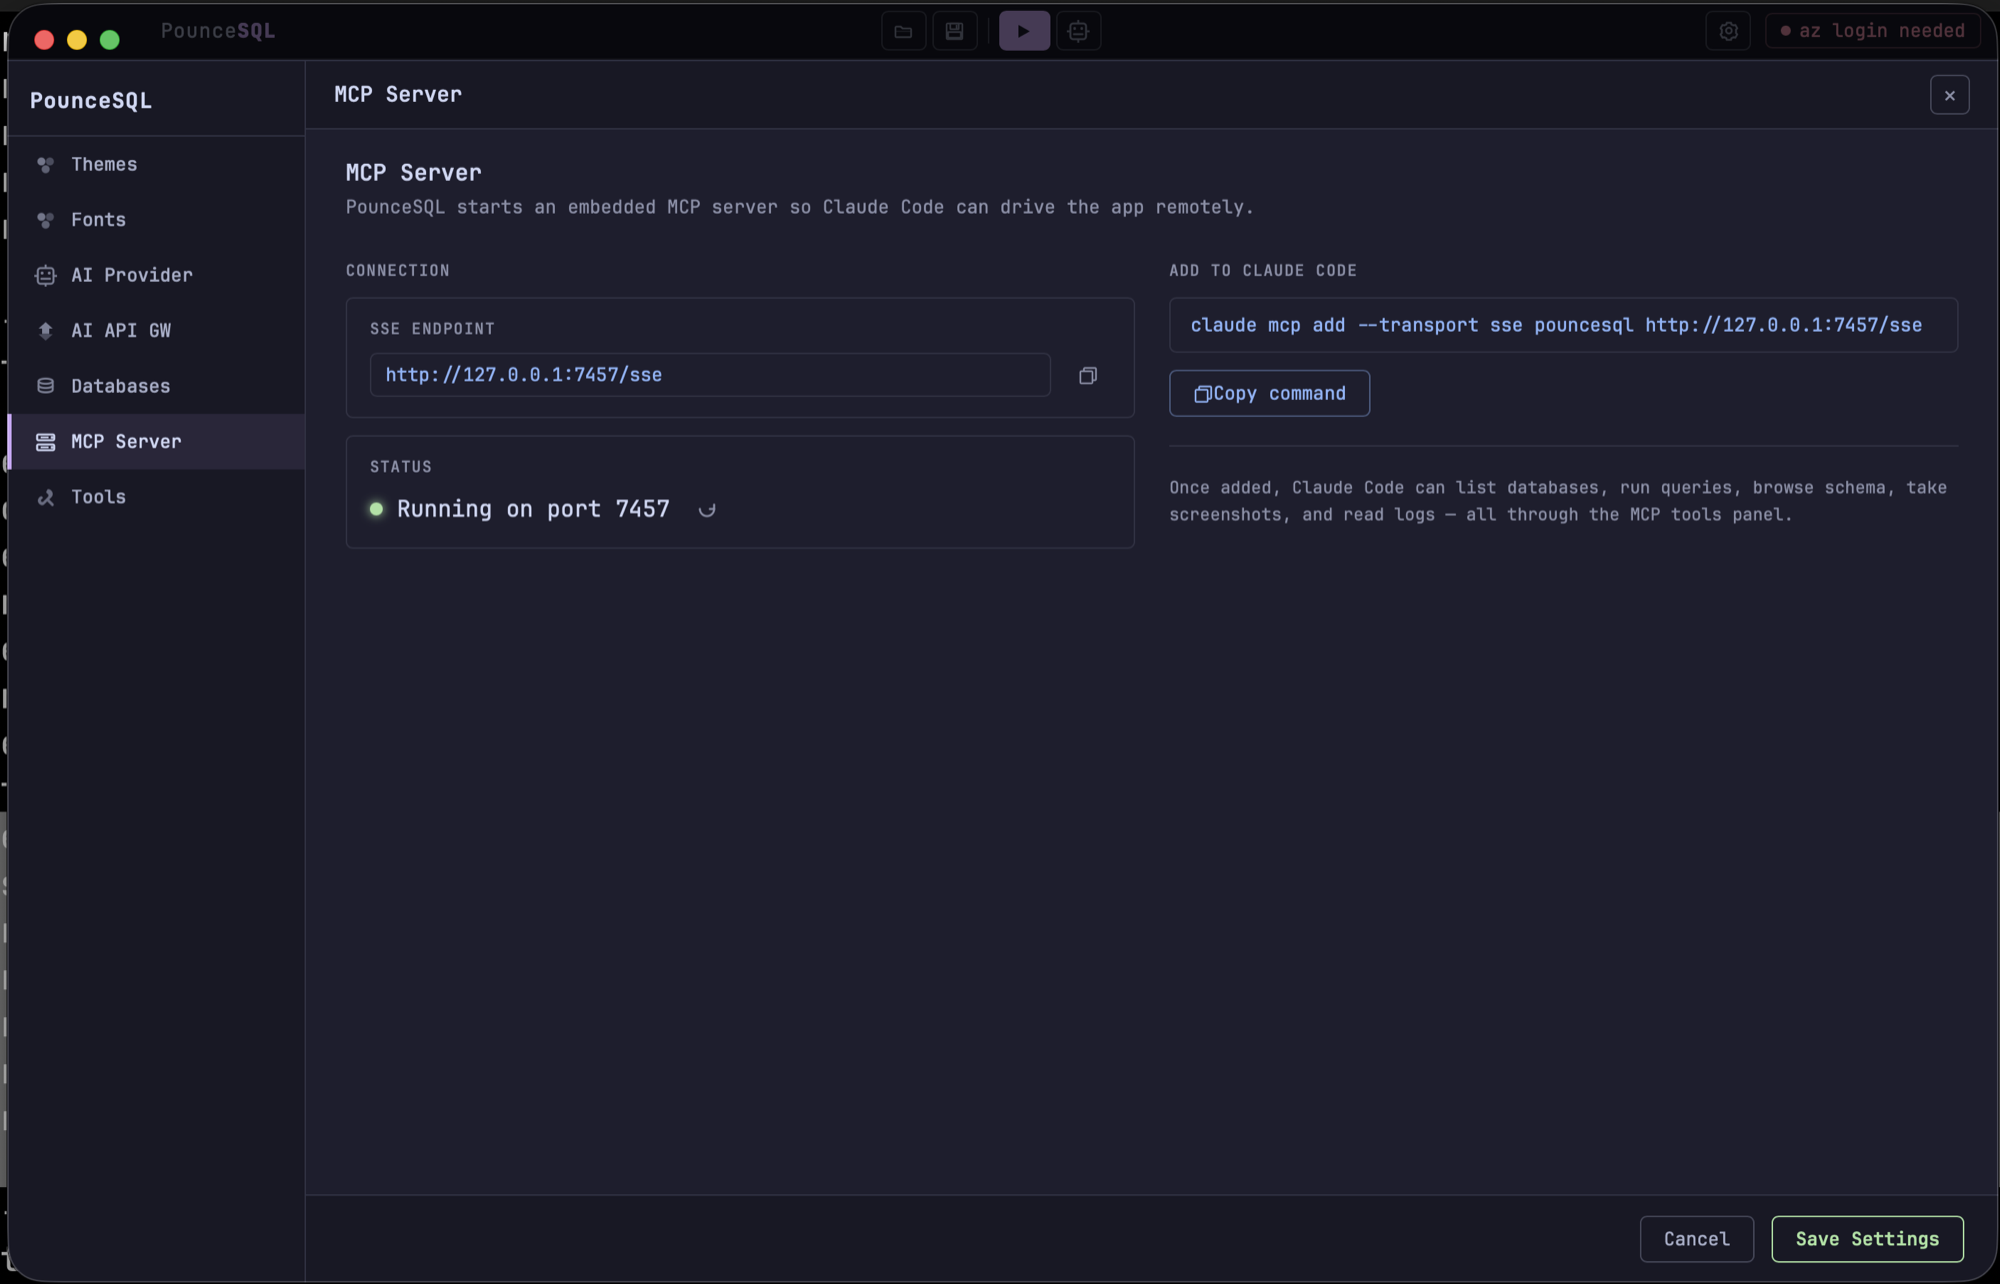Click the Themes palette icon
This screenshot has height=1284, width=2000.
(x=45, y=165)
